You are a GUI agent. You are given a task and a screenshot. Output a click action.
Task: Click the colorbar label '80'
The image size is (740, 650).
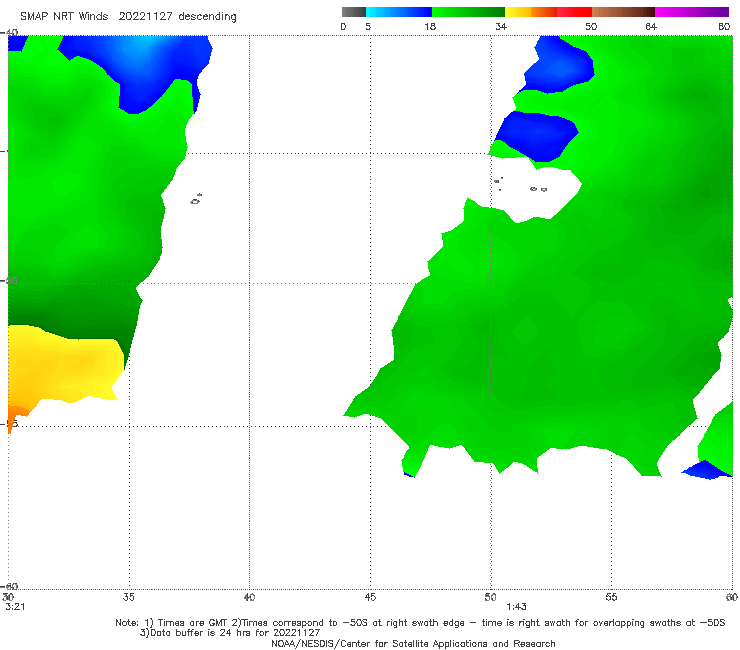click(x=724, y=27)
